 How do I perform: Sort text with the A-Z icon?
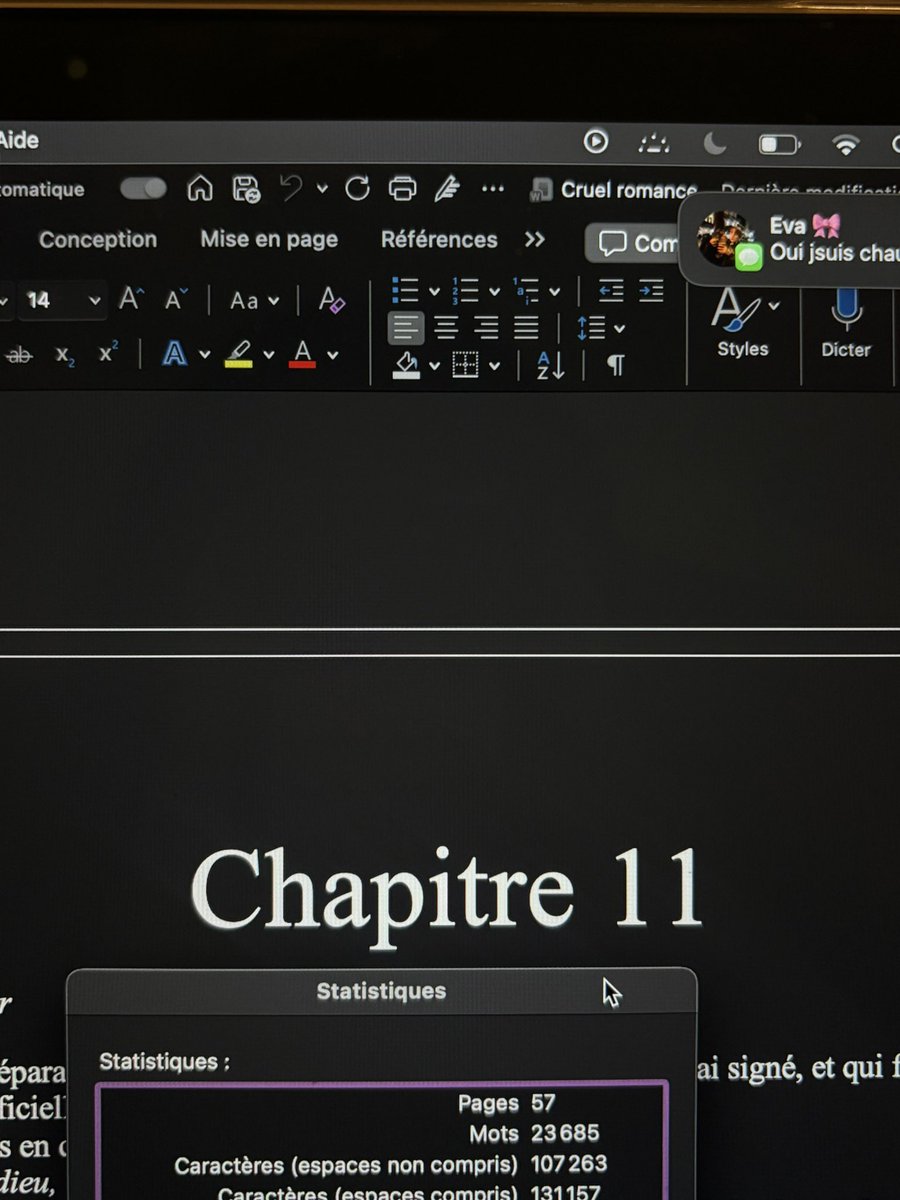551,366
